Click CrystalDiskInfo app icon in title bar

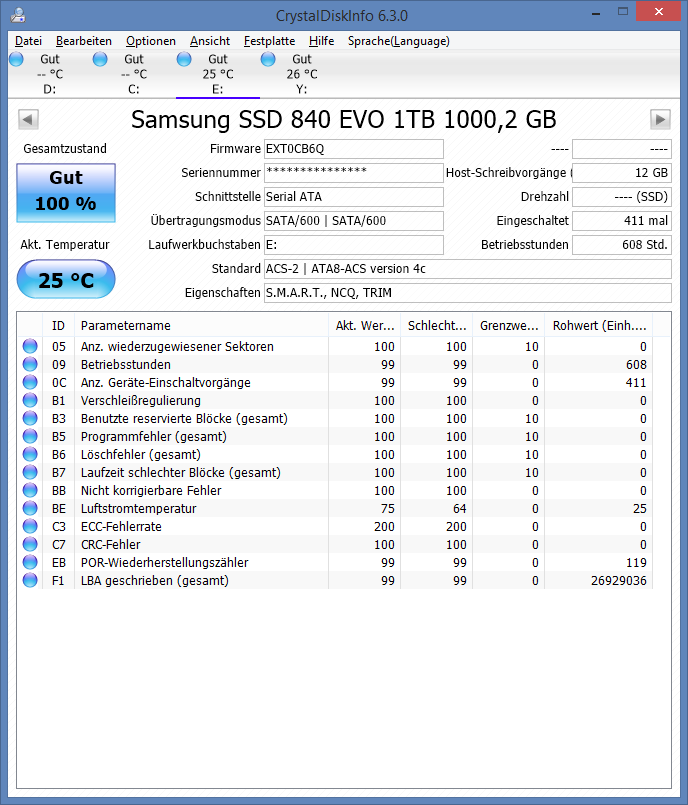pos(18,15)
